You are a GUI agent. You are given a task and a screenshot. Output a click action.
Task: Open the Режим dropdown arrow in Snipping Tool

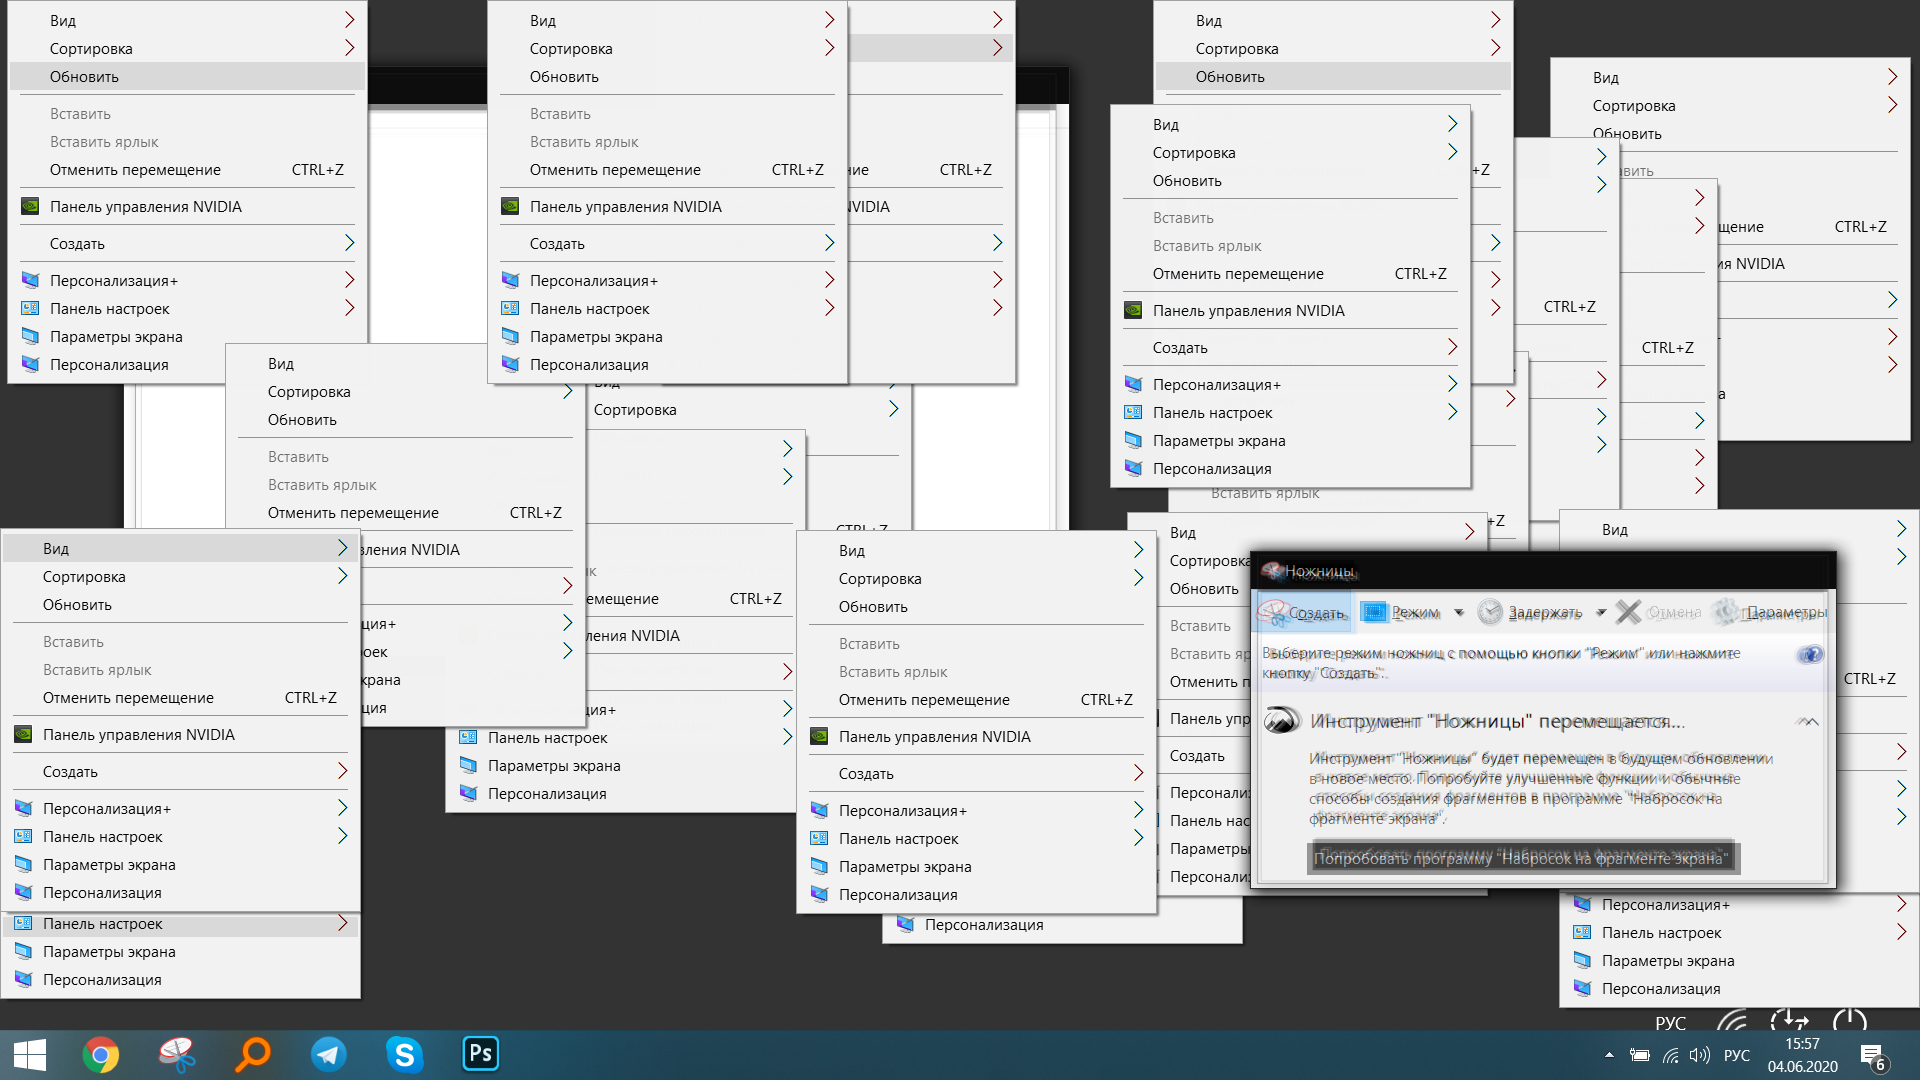pyautogui.click(x=1459, y=612)
